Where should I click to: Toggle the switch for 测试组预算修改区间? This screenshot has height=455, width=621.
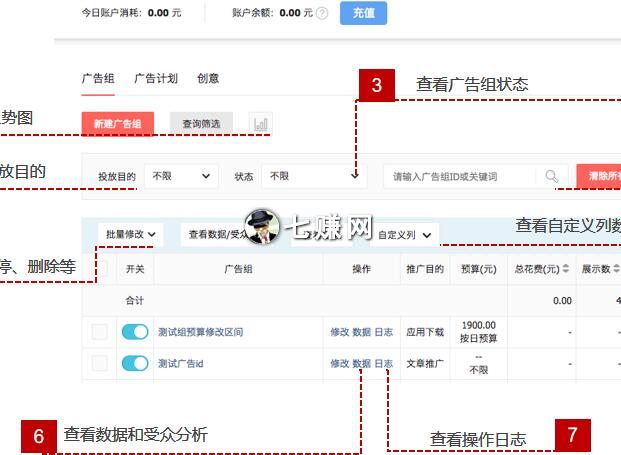tap(135, 332)
